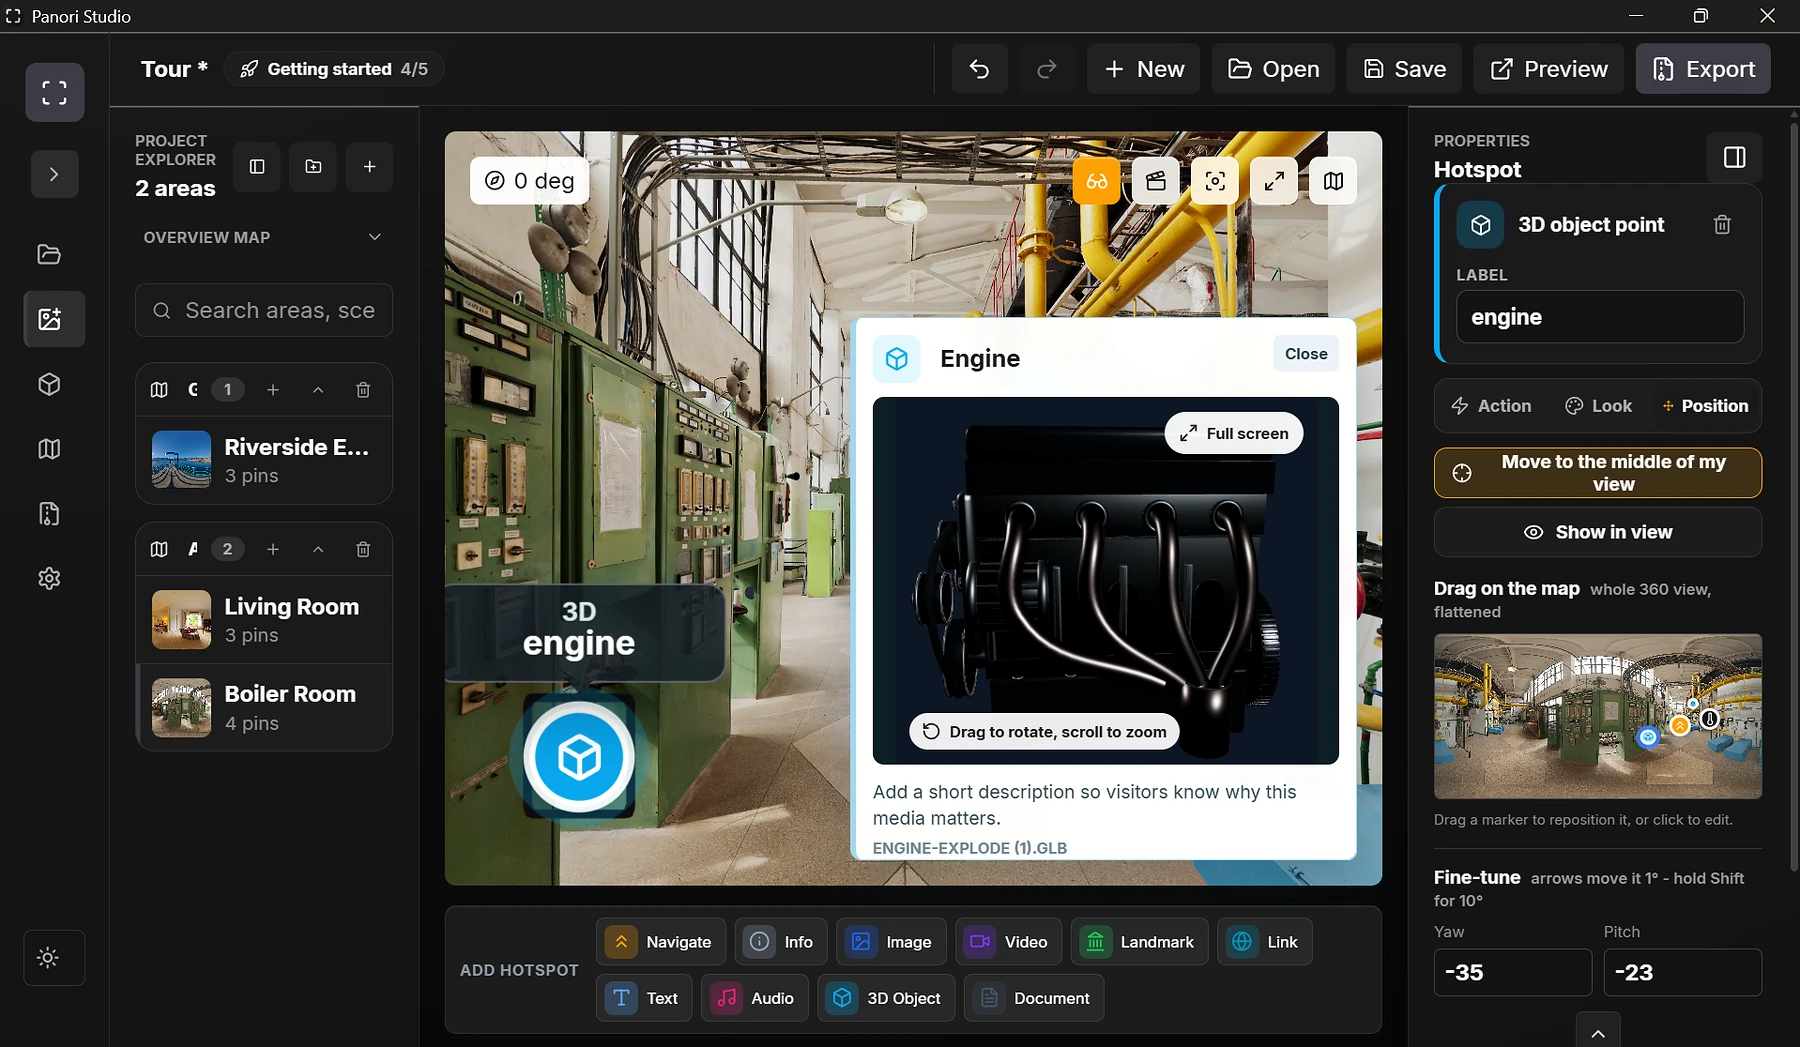
Task: Collapse the Overview Map section
Action: point(375,237)
